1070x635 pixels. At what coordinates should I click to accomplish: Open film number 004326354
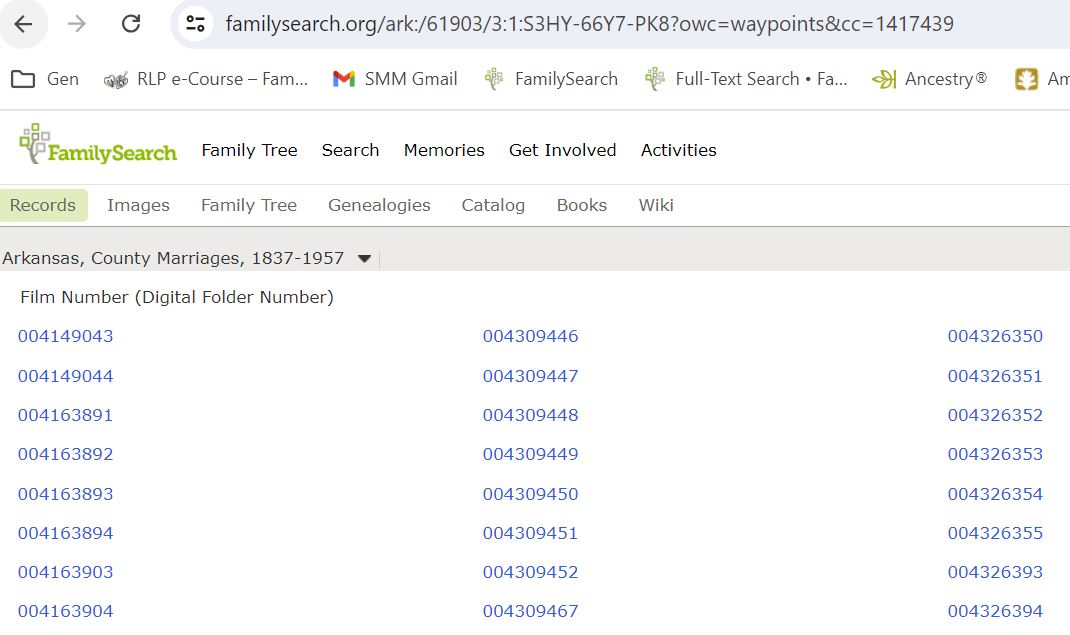pyautogui.click(x=995, y=494)
